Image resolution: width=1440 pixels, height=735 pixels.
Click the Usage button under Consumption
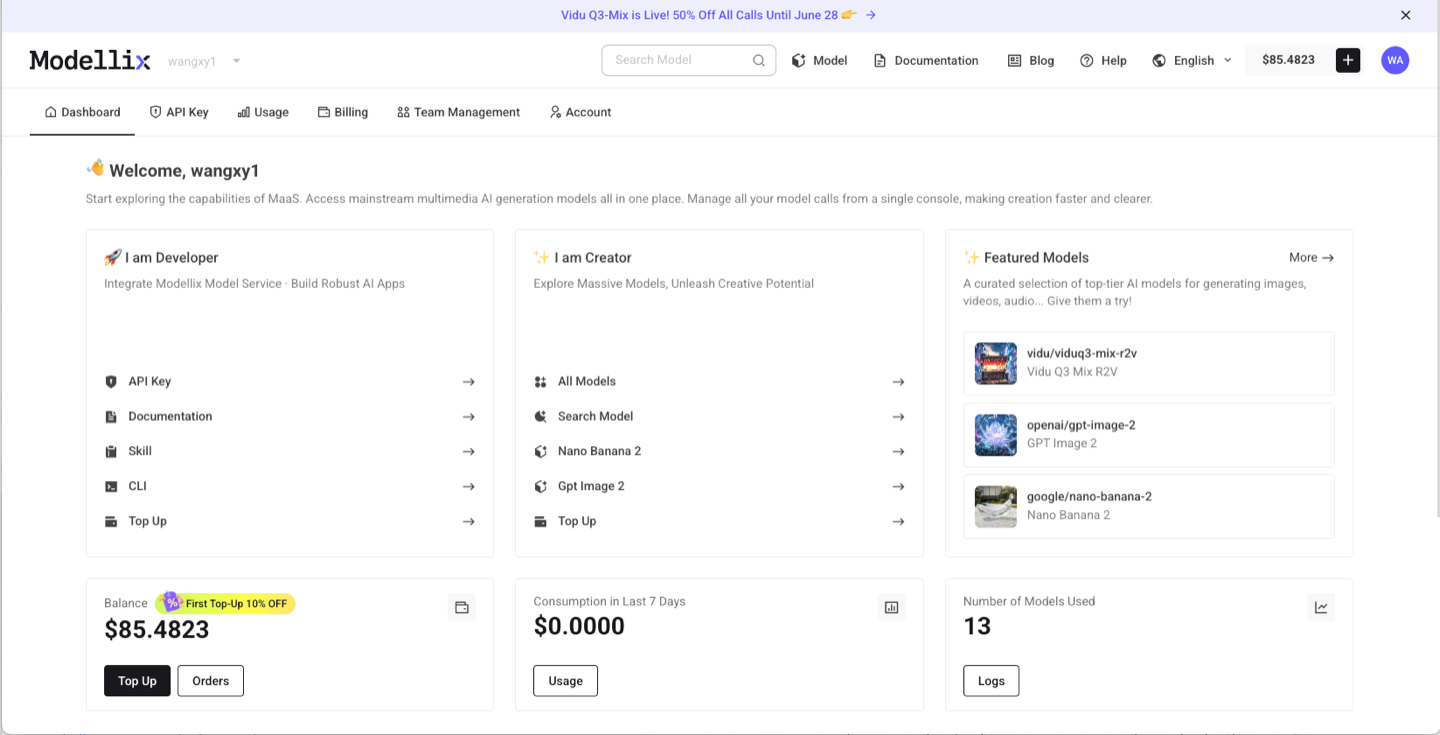565,681
